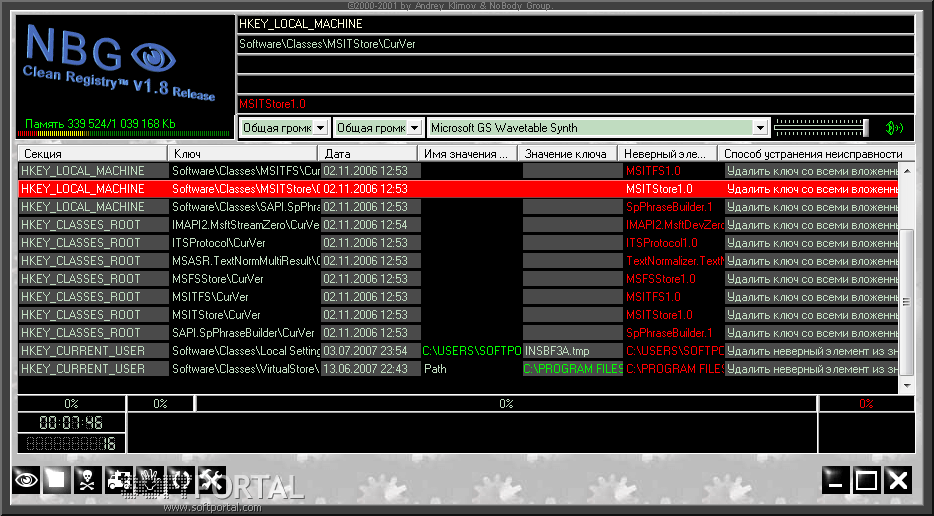Click the skull and crossbones delete icon
Image resolution: width=934 pixels, height=516 pixels.
88,479
